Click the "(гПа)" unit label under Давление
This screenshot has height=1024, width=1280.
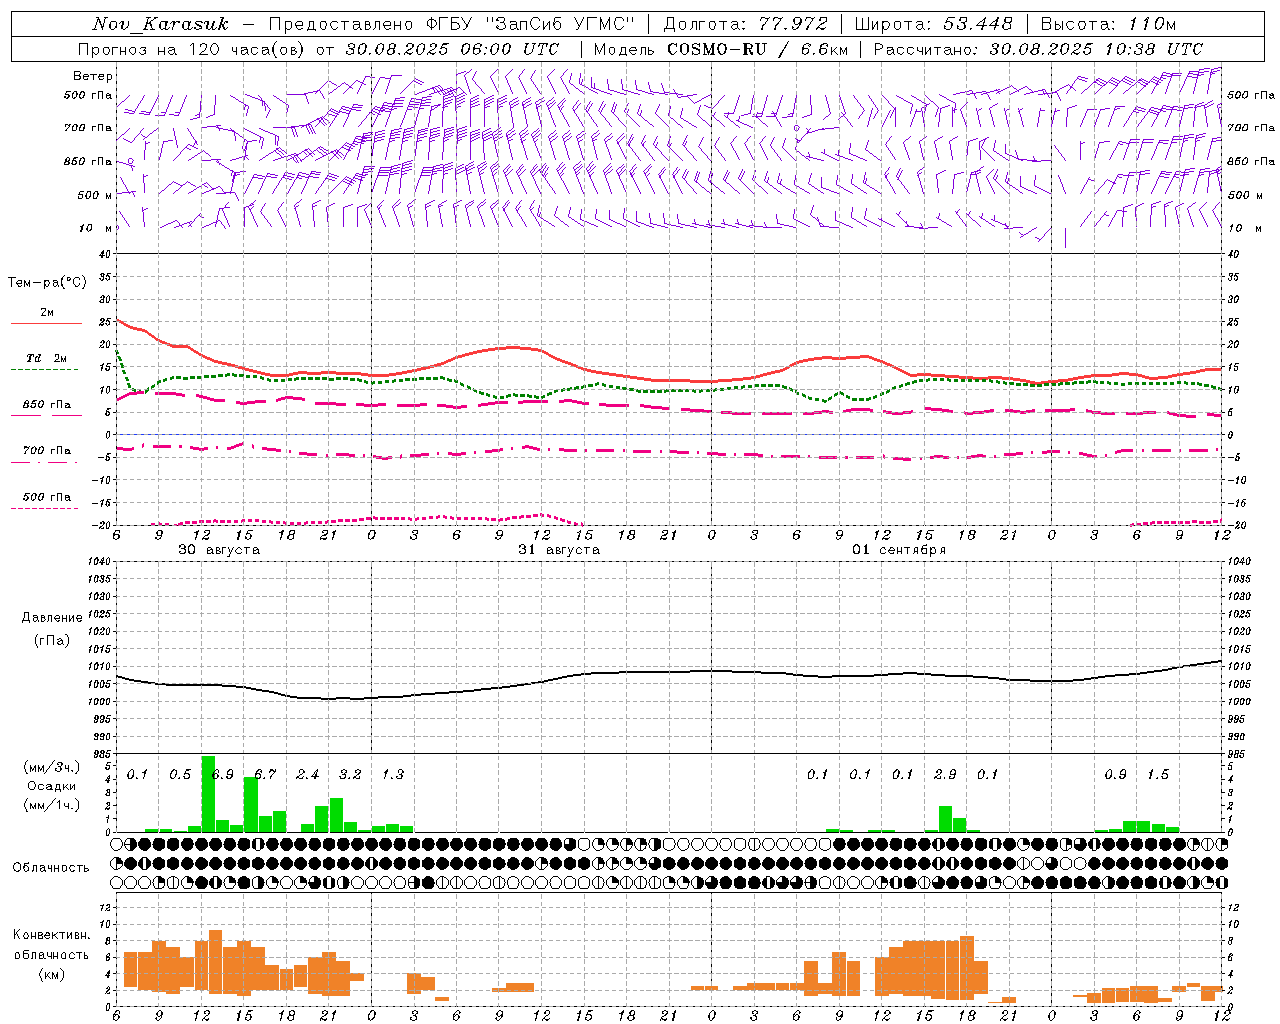point(52,640)
